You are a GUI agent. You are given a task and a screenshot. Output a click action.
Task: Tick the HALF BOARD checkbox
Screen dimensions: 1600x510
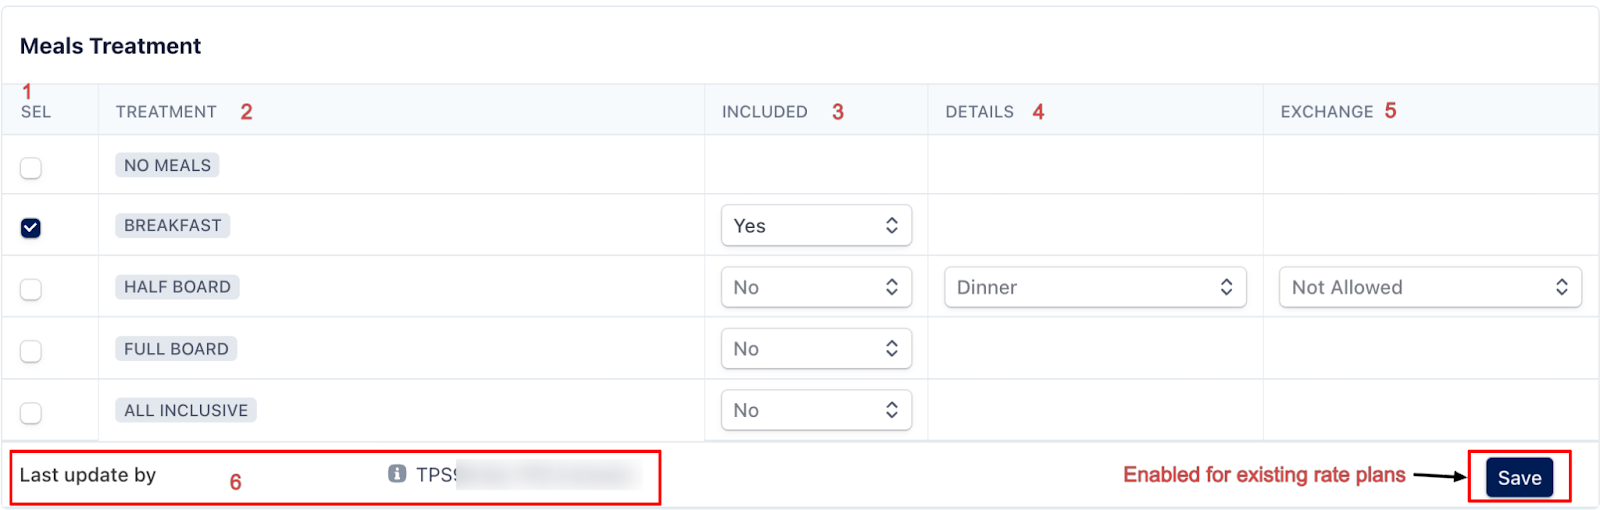point(31,290)
